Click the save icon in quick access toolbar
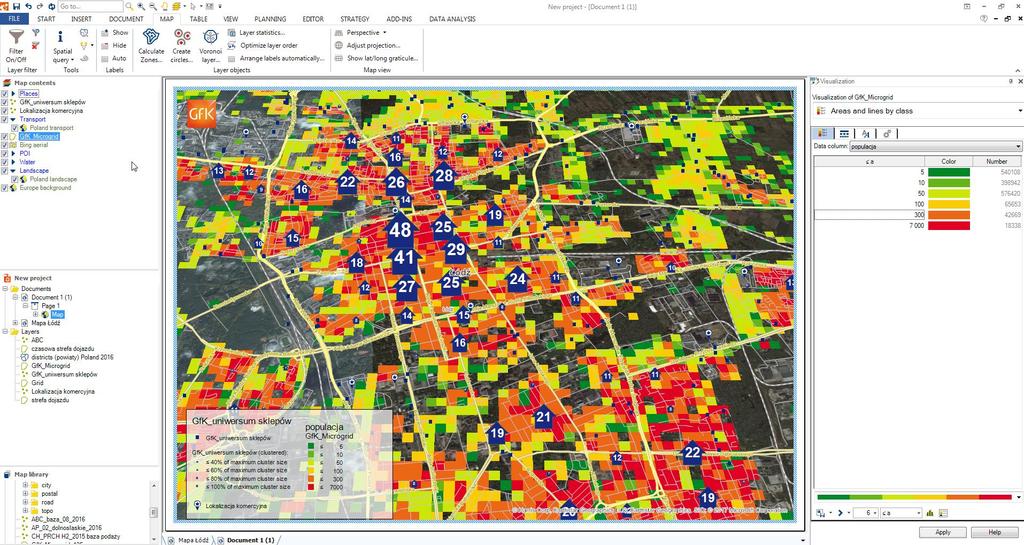The width and height of the screenshot is (1024, 545). click(x=16, y=7)
